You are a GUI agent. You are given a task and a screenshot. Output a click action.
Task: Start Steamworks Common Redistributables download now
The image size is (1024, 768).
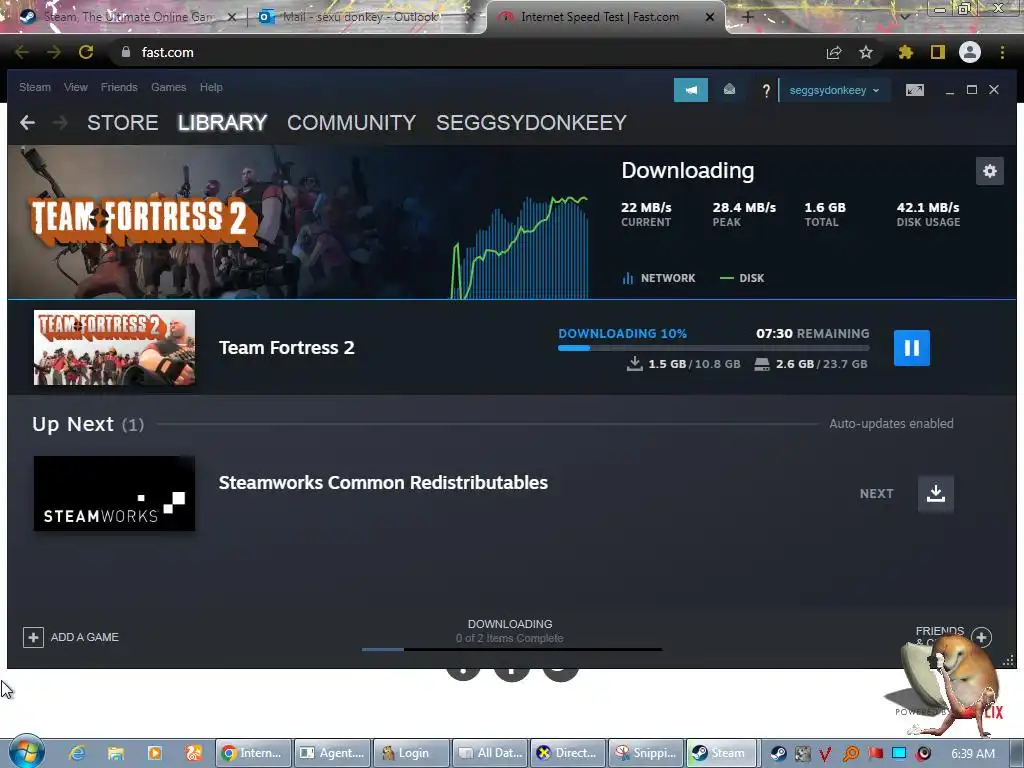pyautogui.click(x=936, y=494)
